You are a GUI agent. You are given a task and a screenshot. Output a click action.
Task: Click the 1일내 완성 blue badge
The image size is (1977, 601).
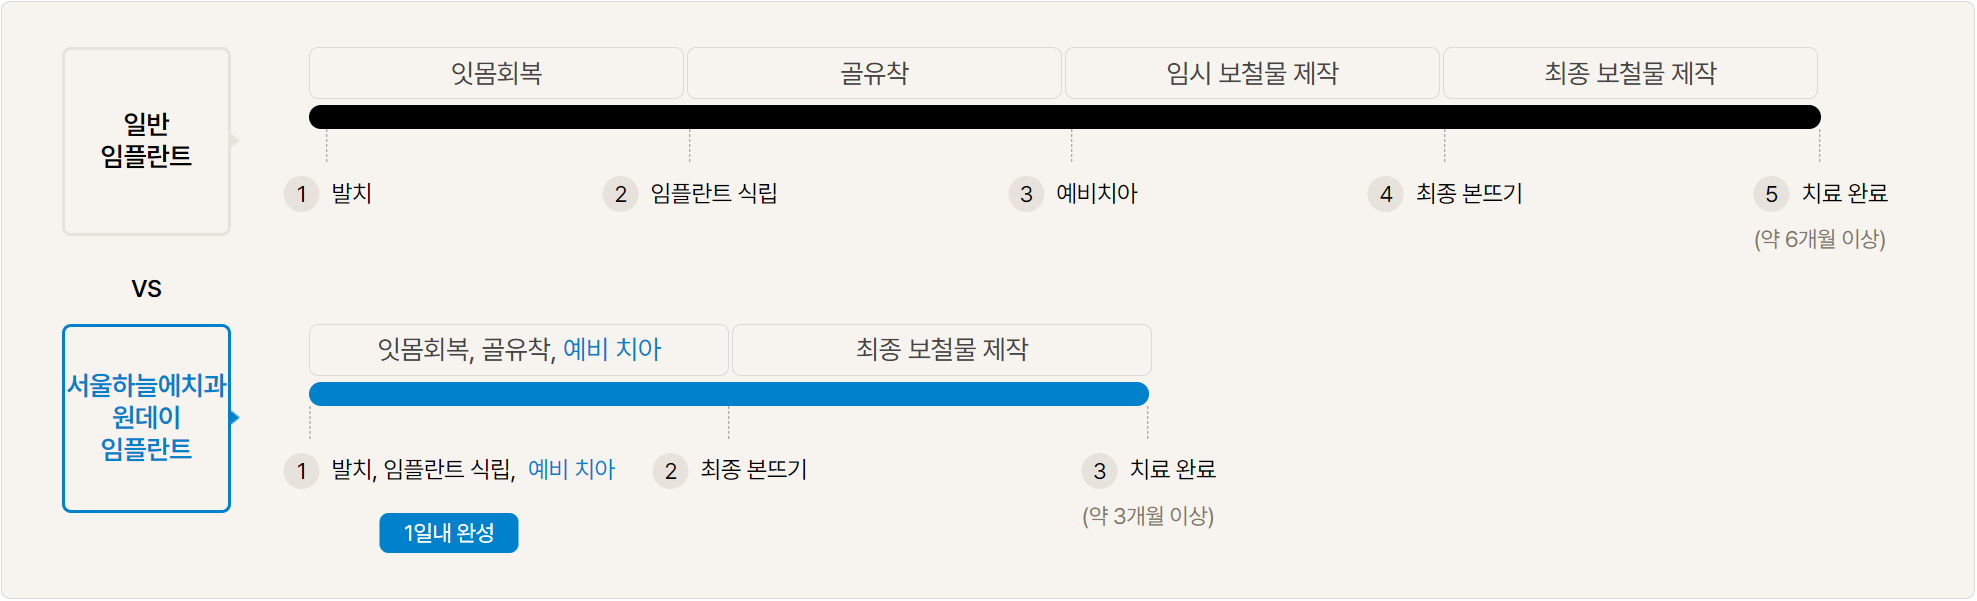pyautogui.click(x=448, y=533)
